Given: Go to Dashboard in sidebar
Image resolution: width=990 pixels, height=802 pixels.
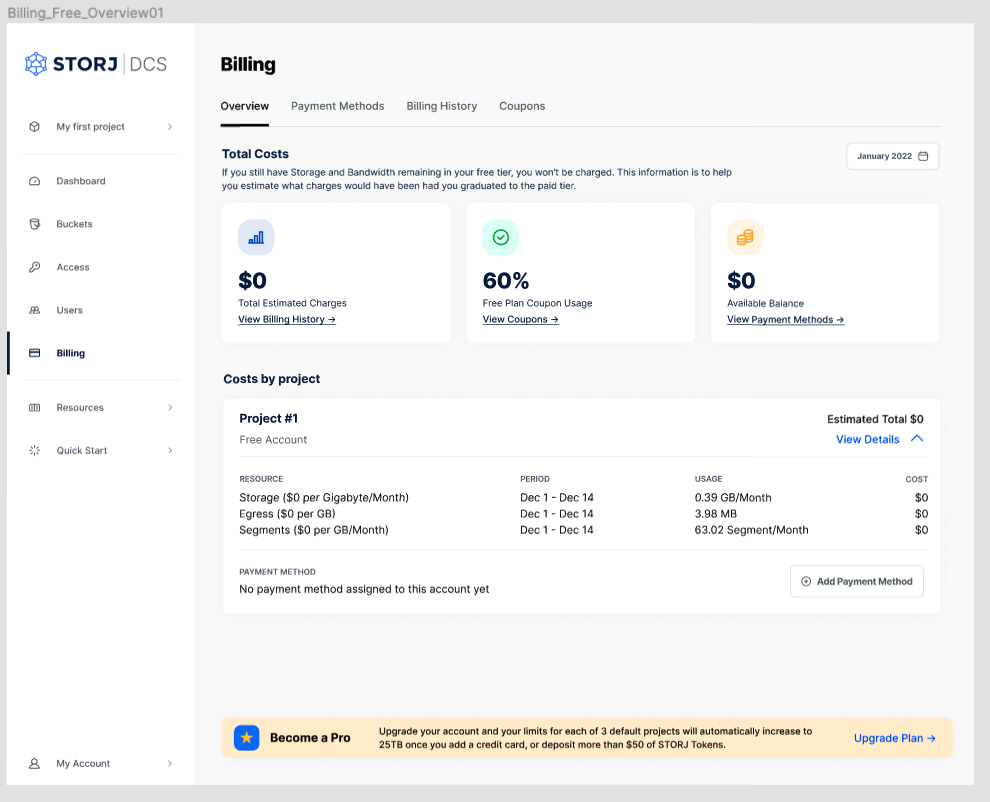Looking at the screenshot, I should click(x=81, y=181).
